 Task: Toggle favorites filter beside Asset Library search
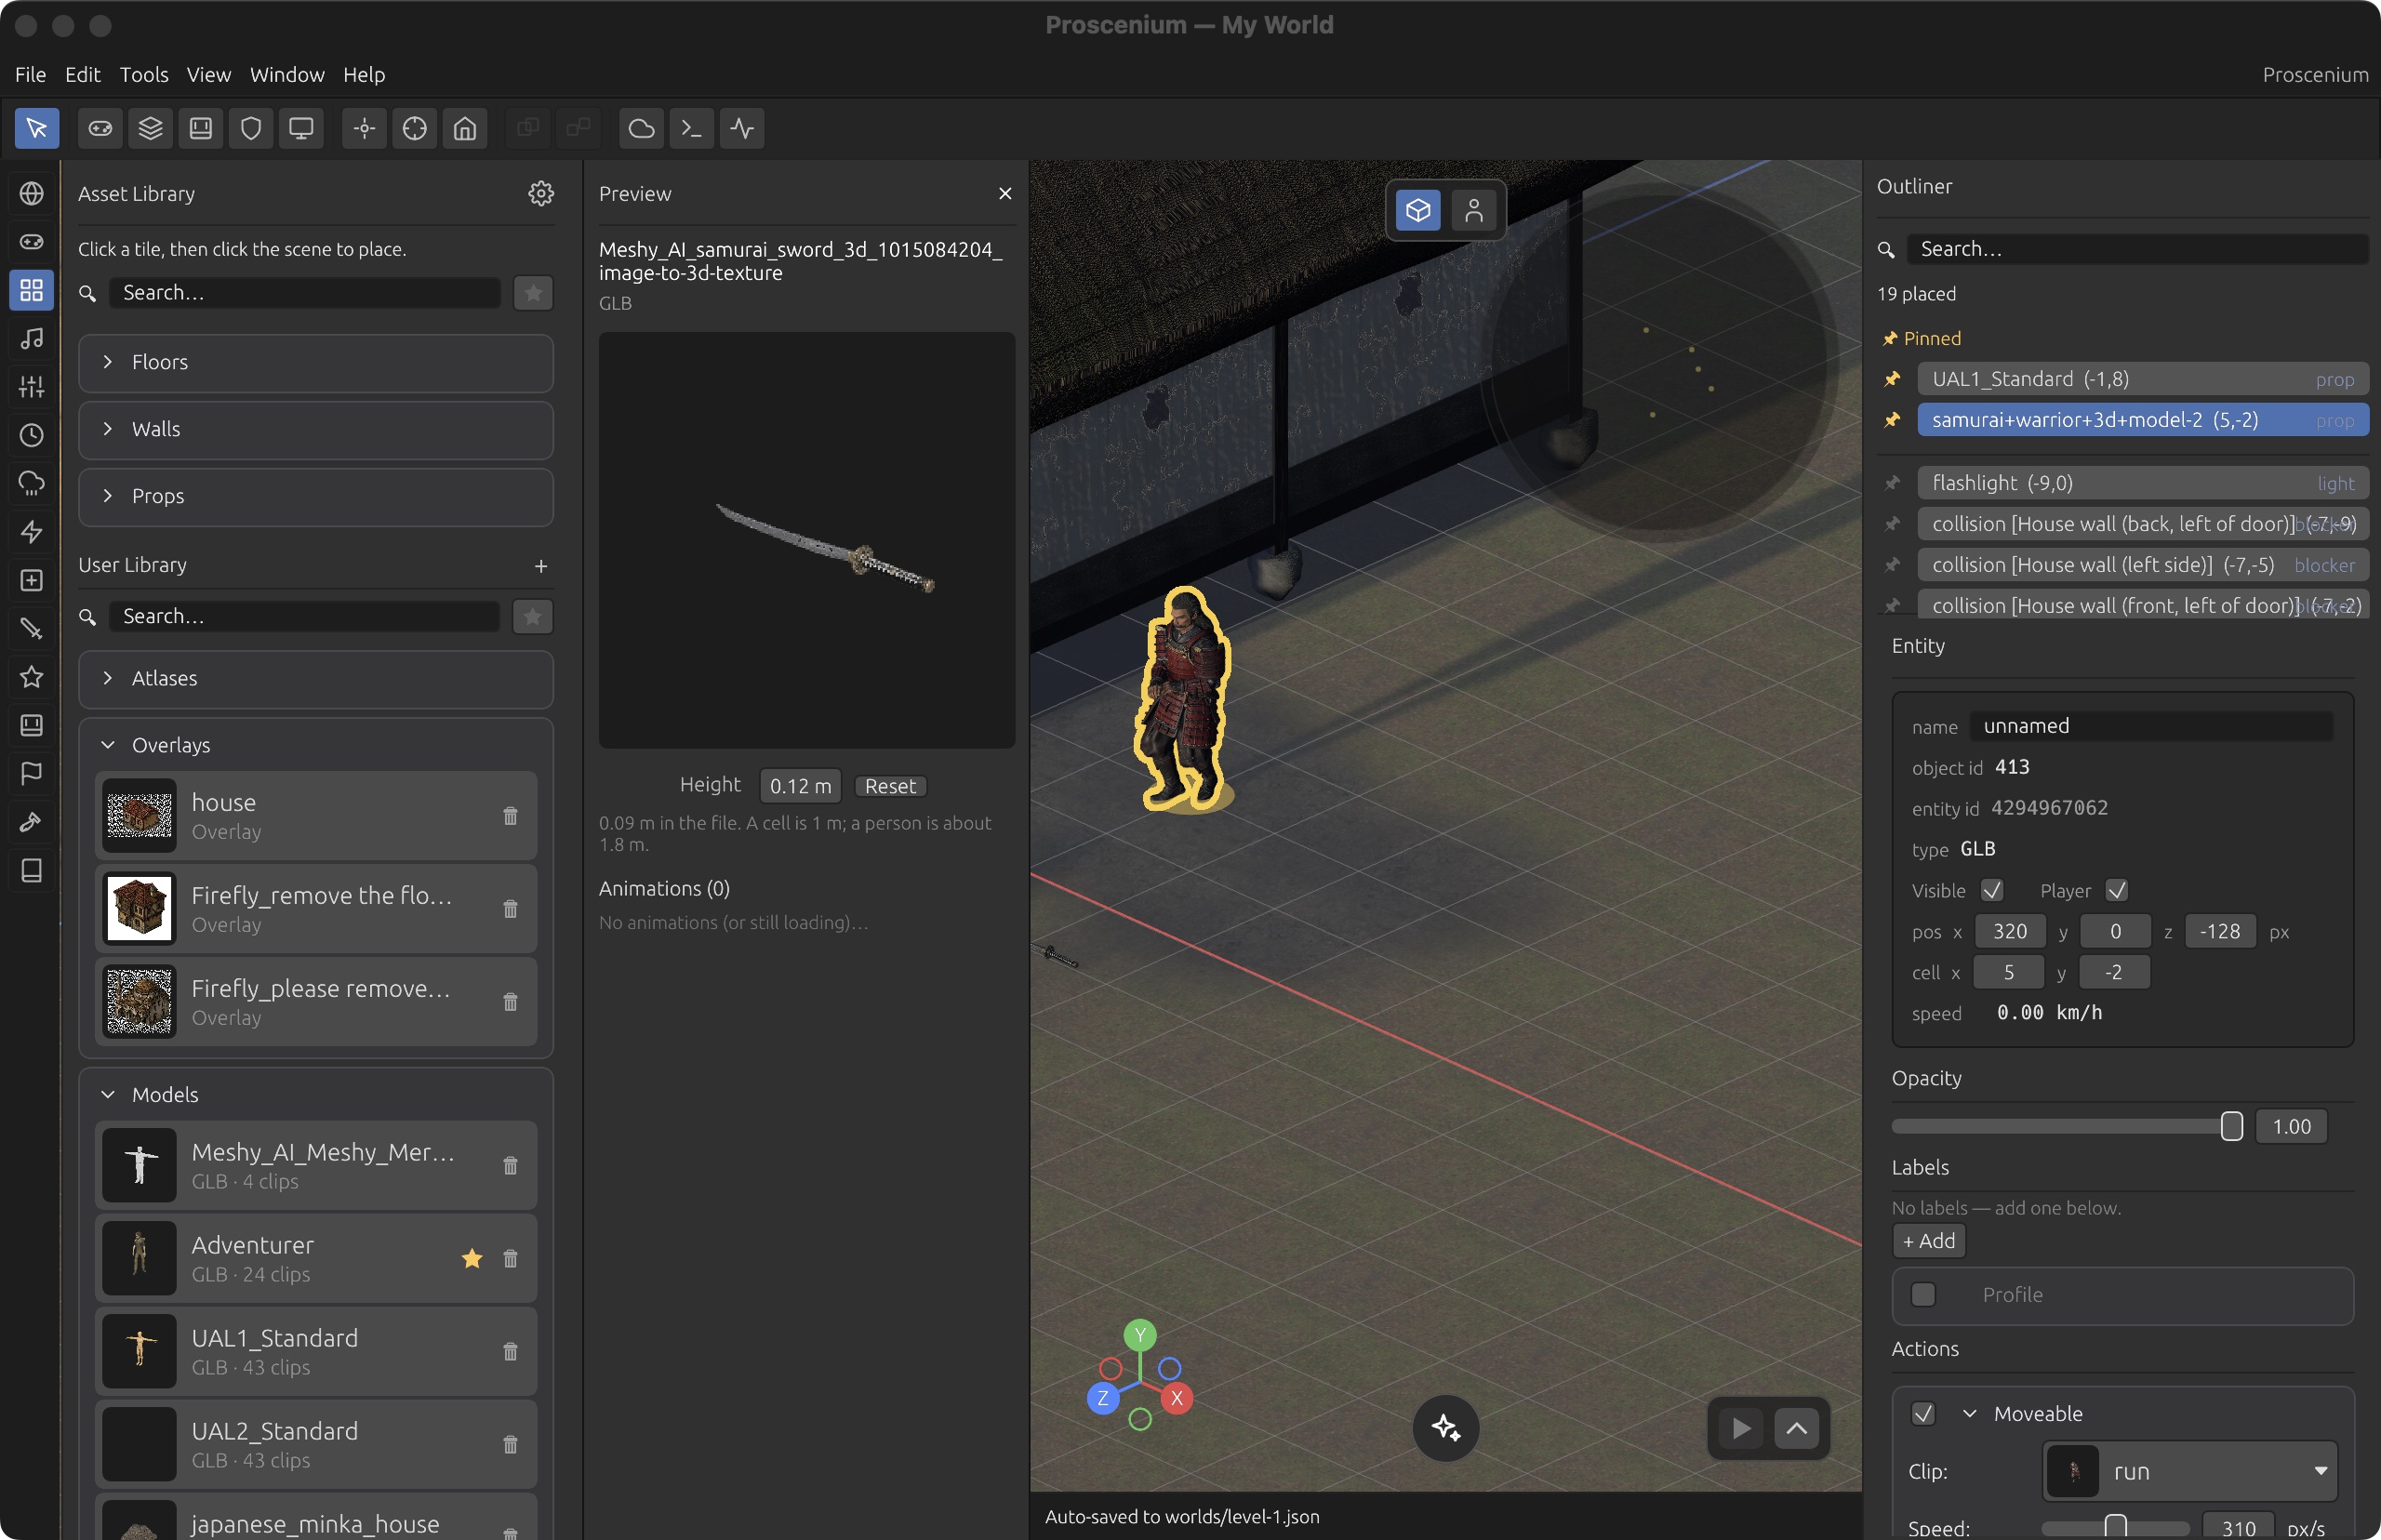click(533, 293)
